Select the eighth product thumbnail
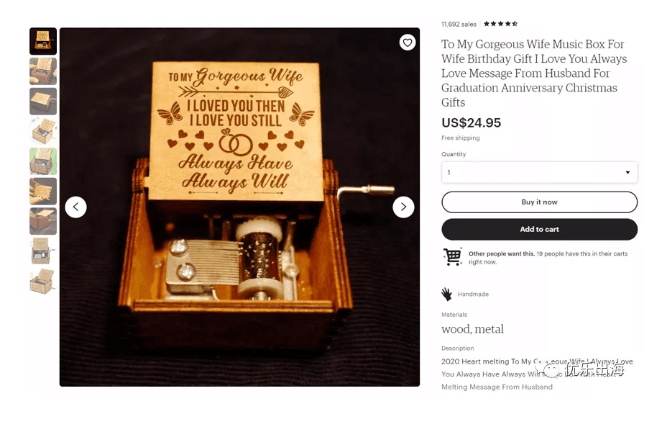 pyautogui.click(x=43, y=251)
